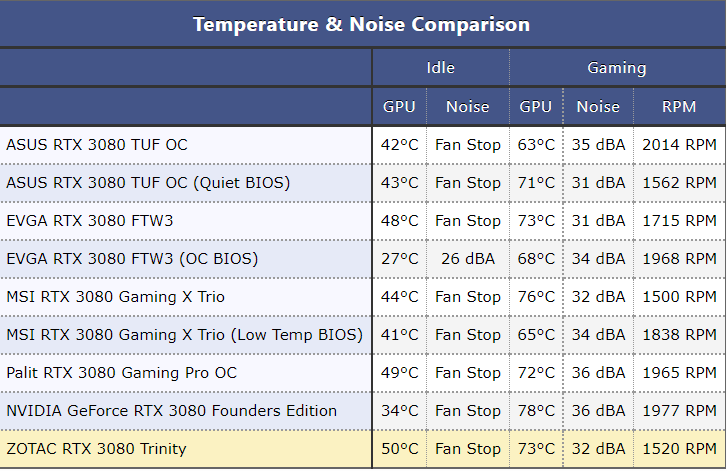Screen dimensions: 727x471
Task: Click the 26 dBA idle noise cell
Action: coord(467,259)
